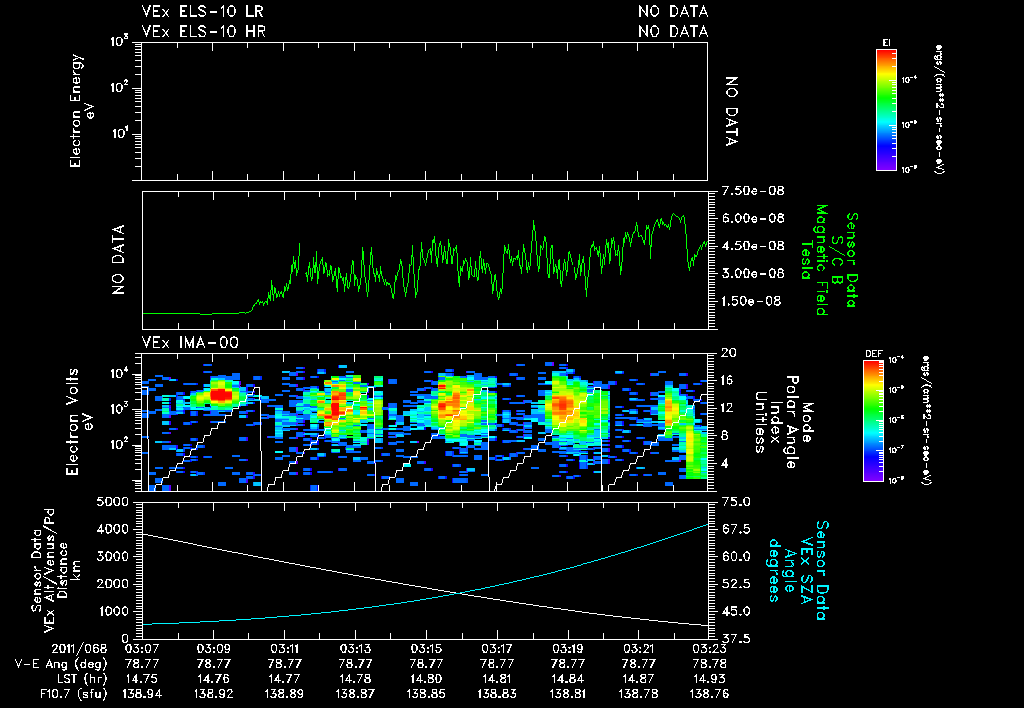Click the DEF color scale bar
The width and height of the screenshot is (1024, 708).
pyautogui.click(x=873, y=421)
